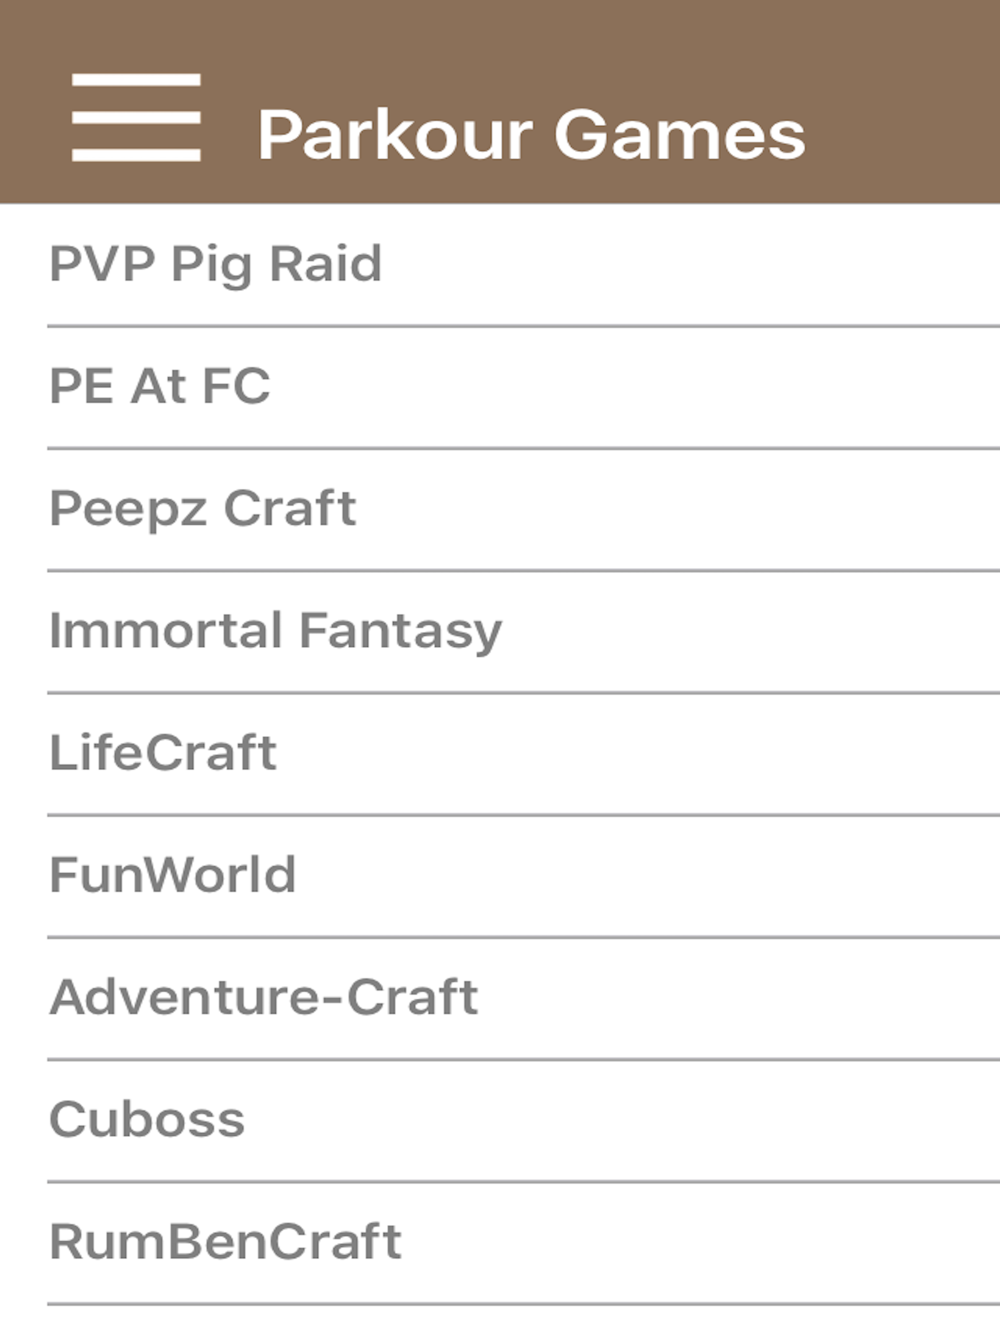This screenshot has width=1000, height=1334.
Task: Click the FC text in second row
Action: [x=236, y=386]
